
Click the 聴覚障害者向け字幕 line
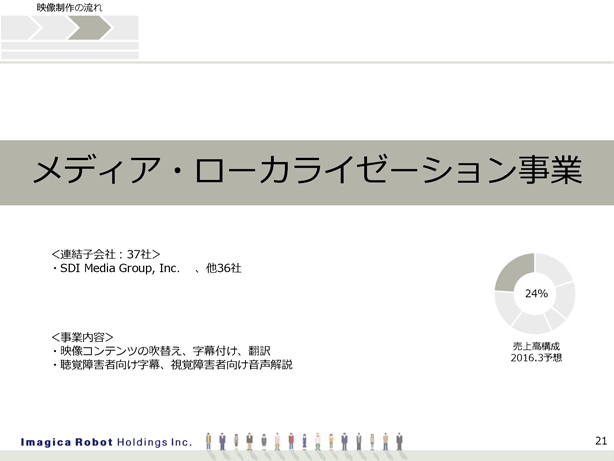point(172,365)
